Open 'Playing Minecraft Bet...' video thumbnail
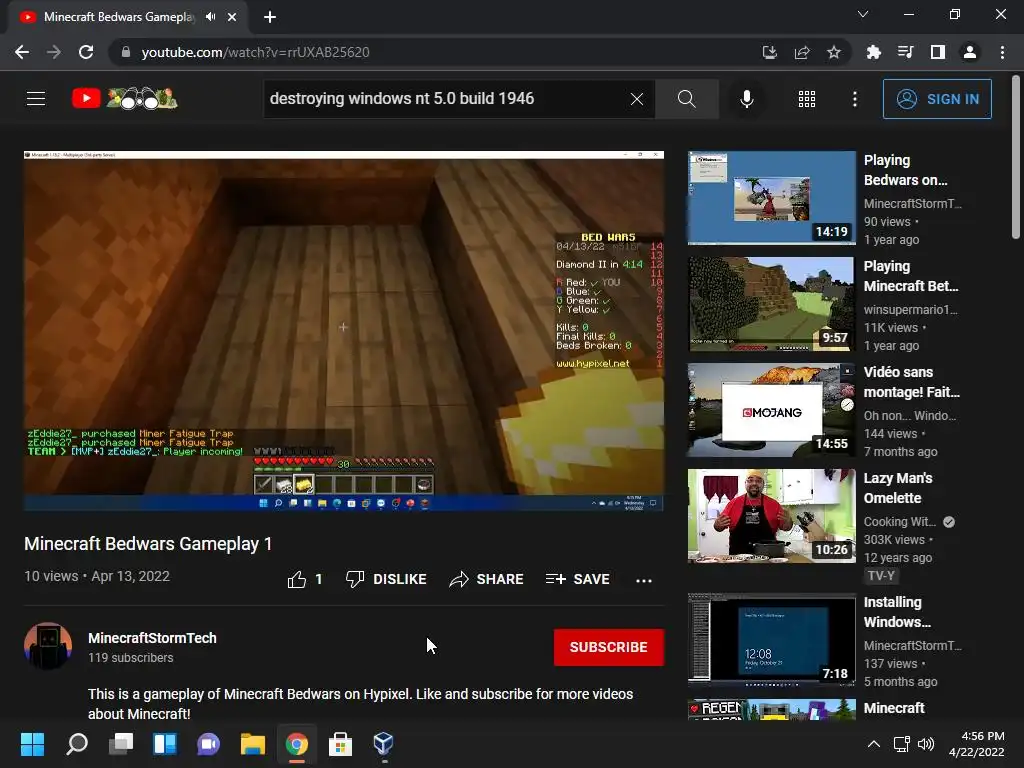 point(772,304)
